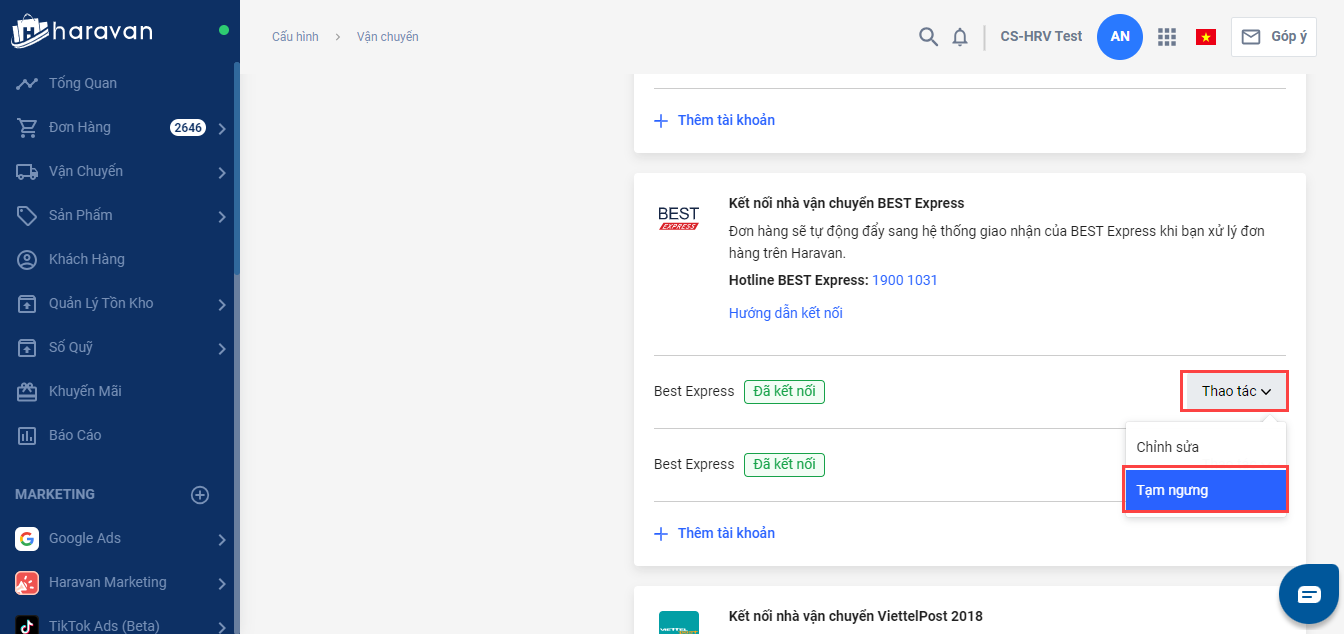The image size is (1344, 634).
Task: Open the apps grid icon
Action: pos(1166,37)
